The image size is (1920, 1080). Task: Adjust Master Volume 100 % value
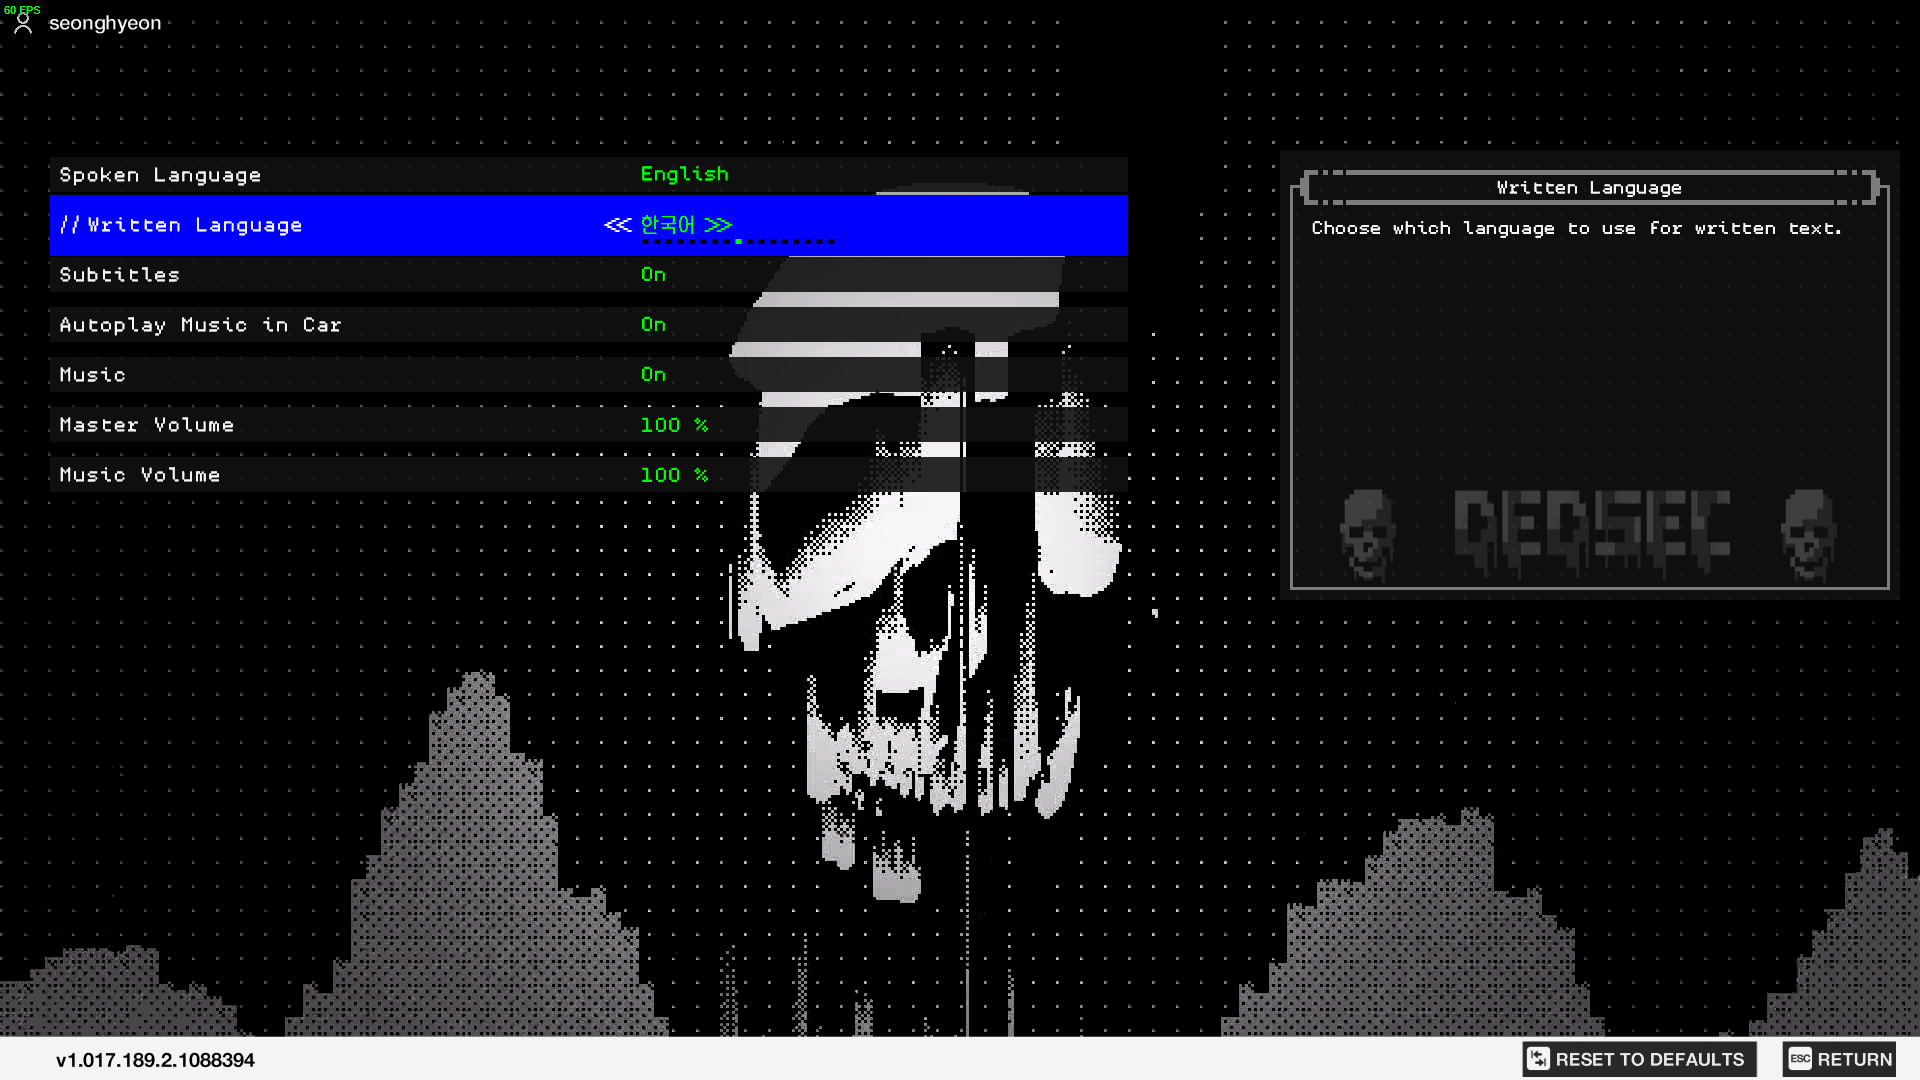tap(674, 425)
